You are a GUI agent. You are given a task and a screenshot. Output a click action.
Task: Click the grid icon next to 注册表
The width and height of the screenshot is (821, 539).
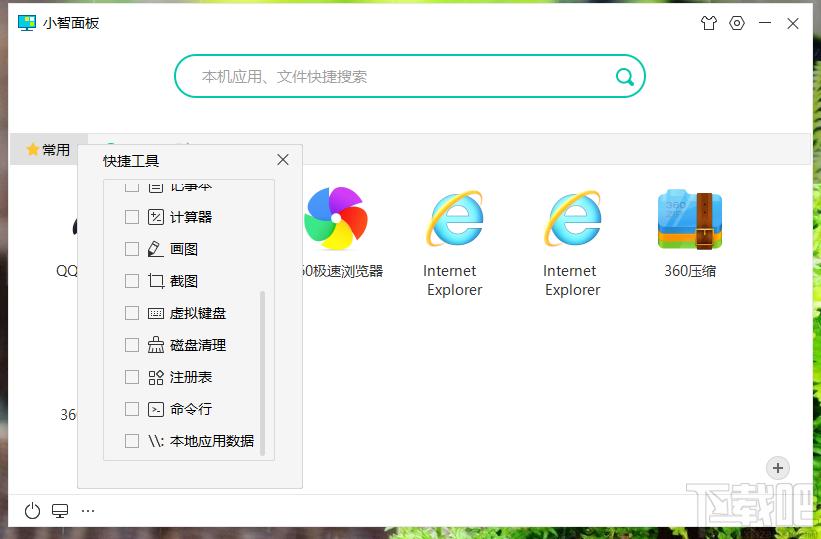(x=156, y=377)
